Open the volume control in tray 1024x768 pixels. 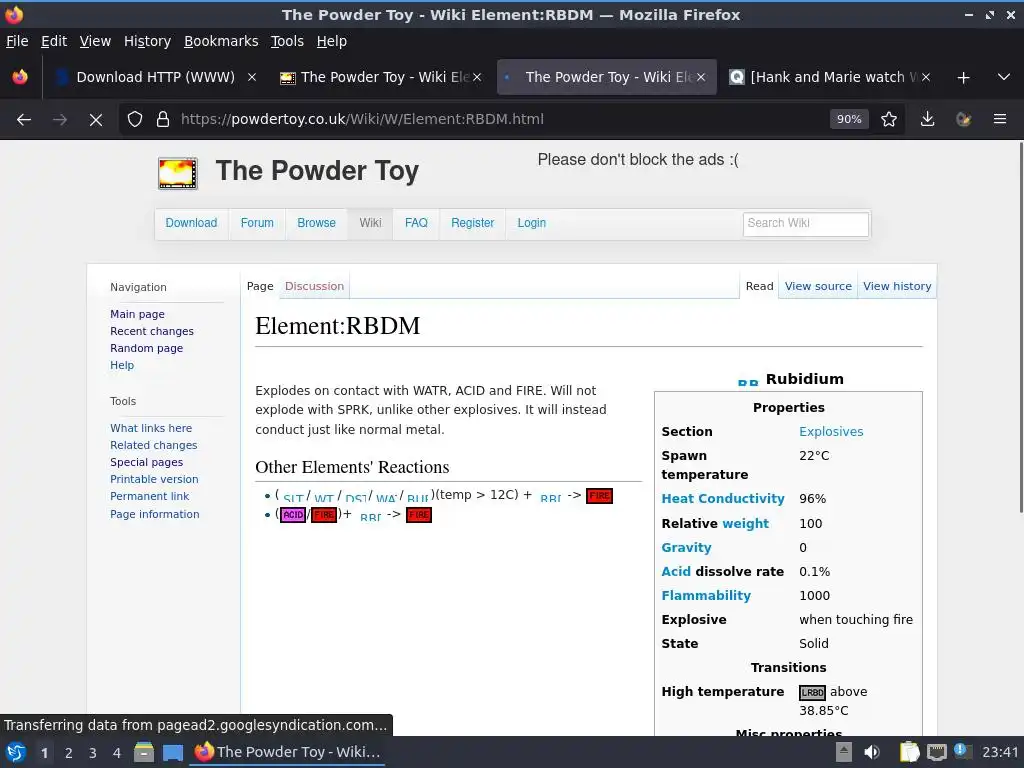[x=872, y=752]
